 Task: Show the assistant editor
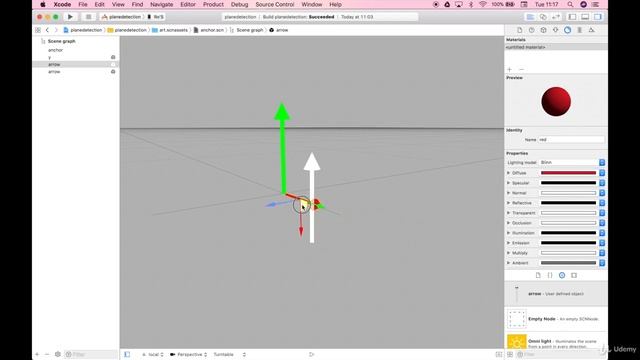tap(543, 17)
